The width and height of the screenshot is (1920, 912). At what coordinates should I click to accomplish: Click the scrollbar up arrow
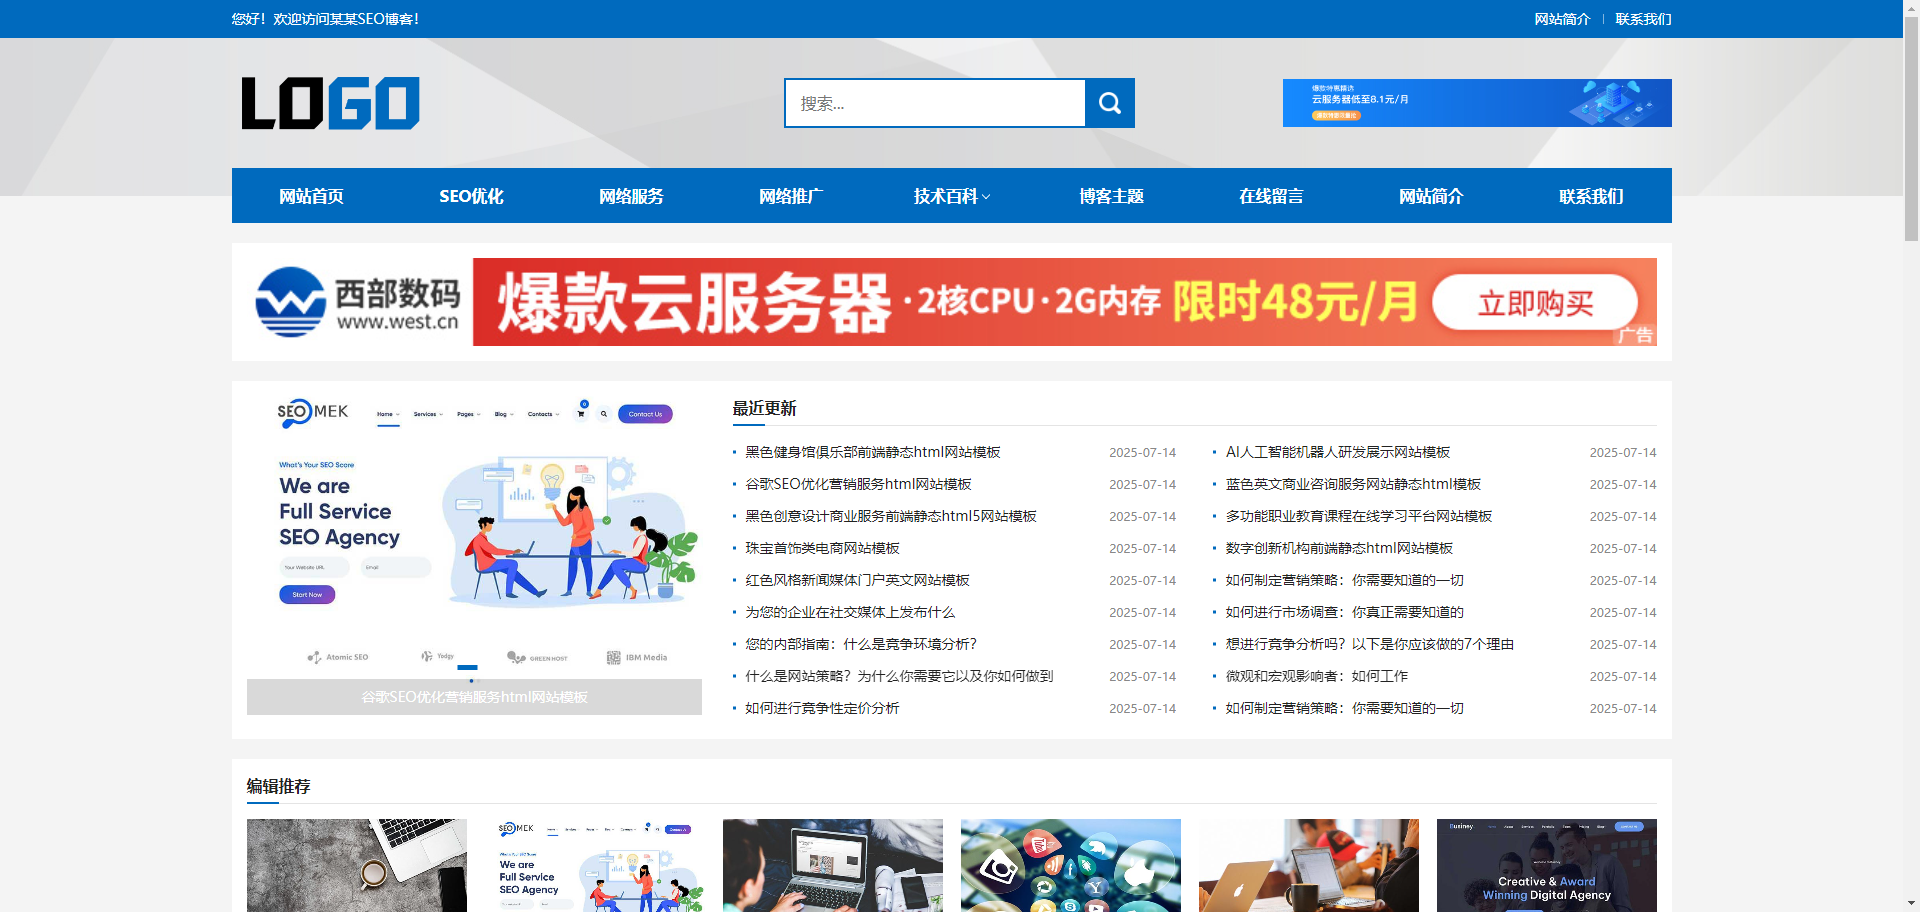click(1911, 8)
